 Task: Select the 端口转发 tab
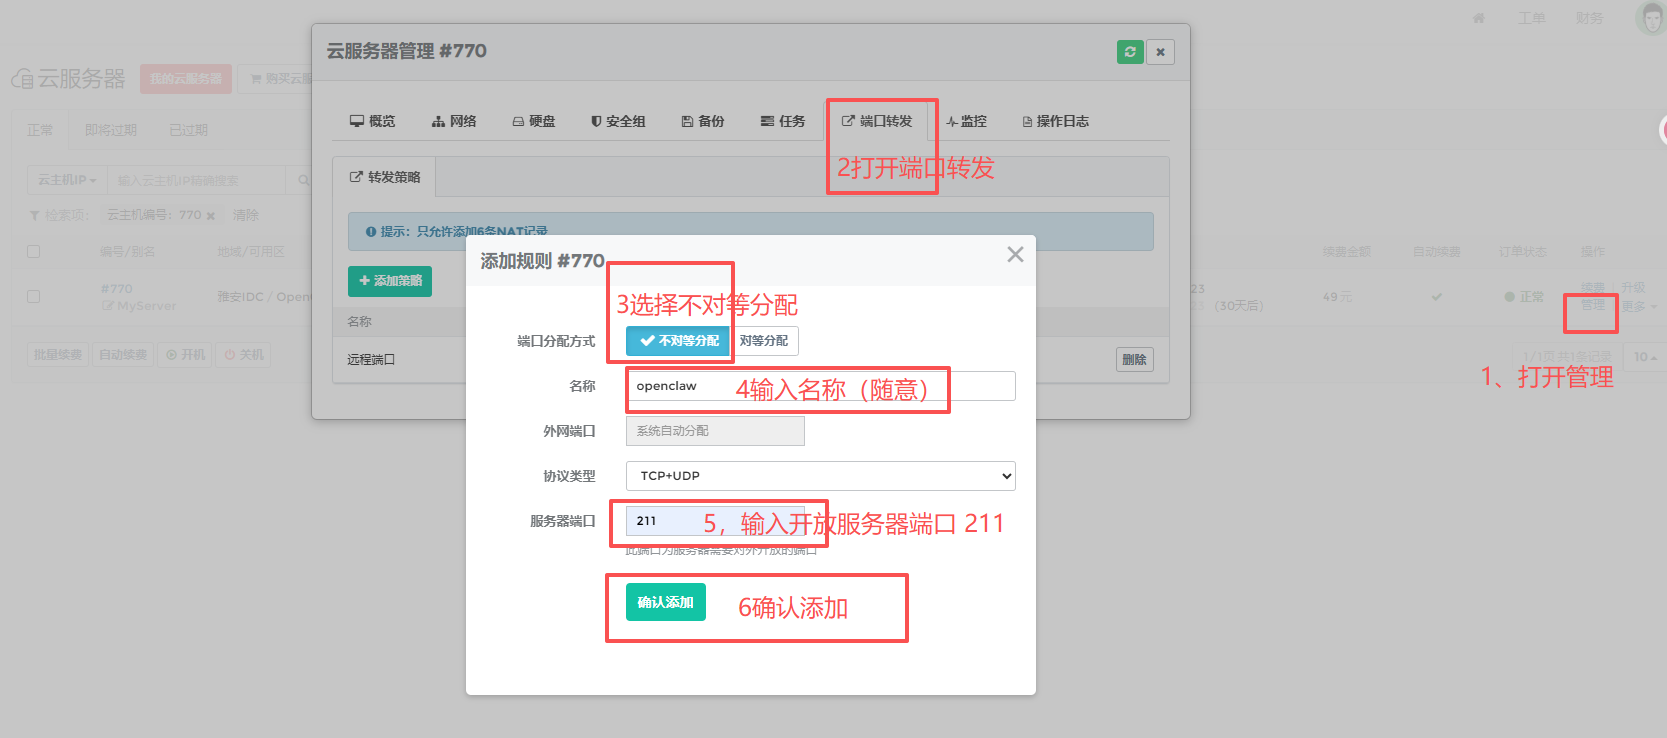(x=877, y=121)
